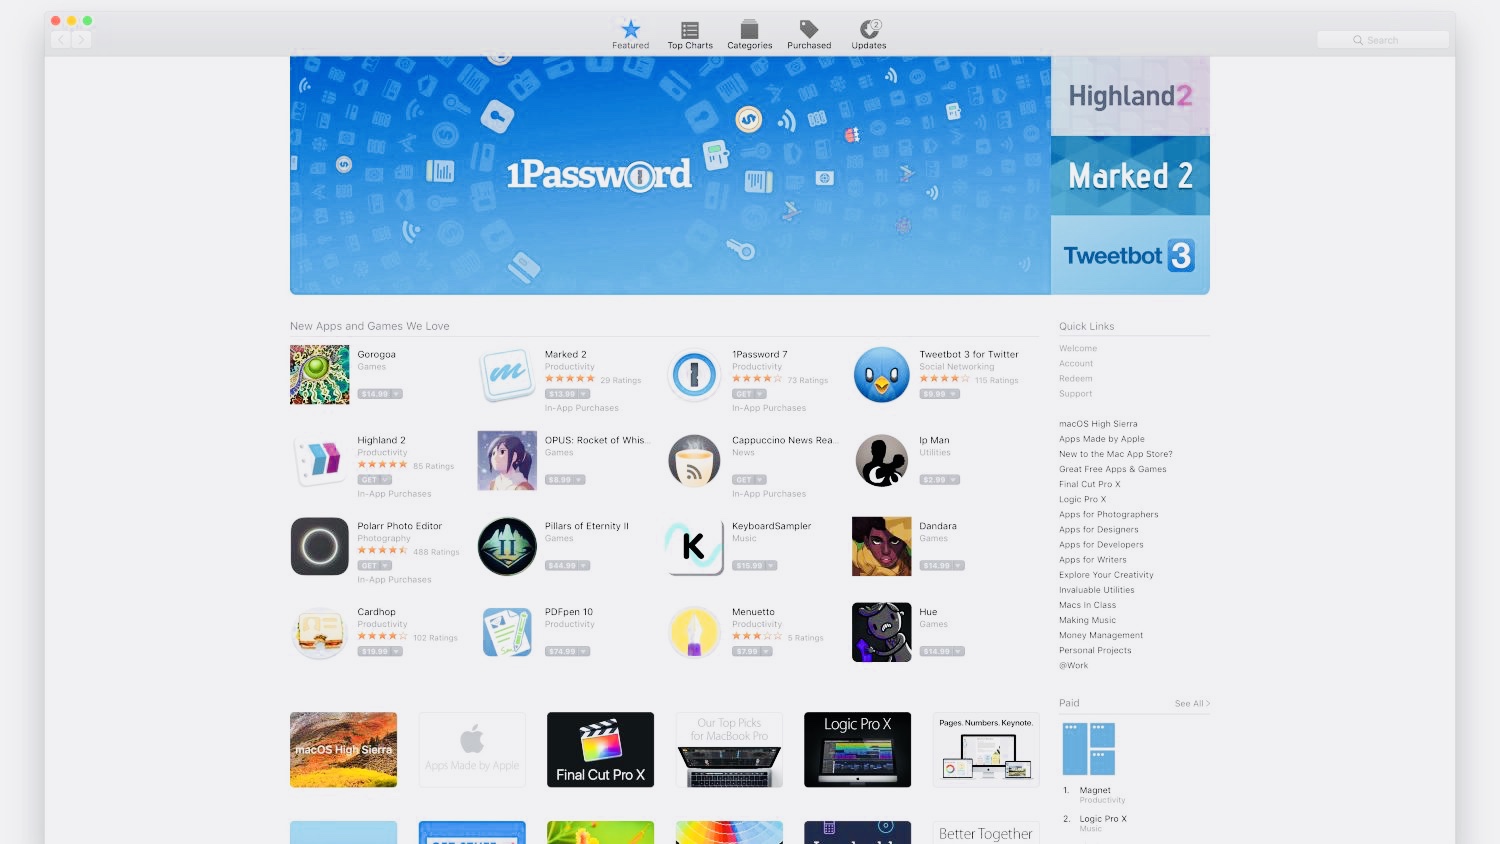1500x844 pixels.
Task: Open the Hue game icon
Action: (x=881, y=633)
